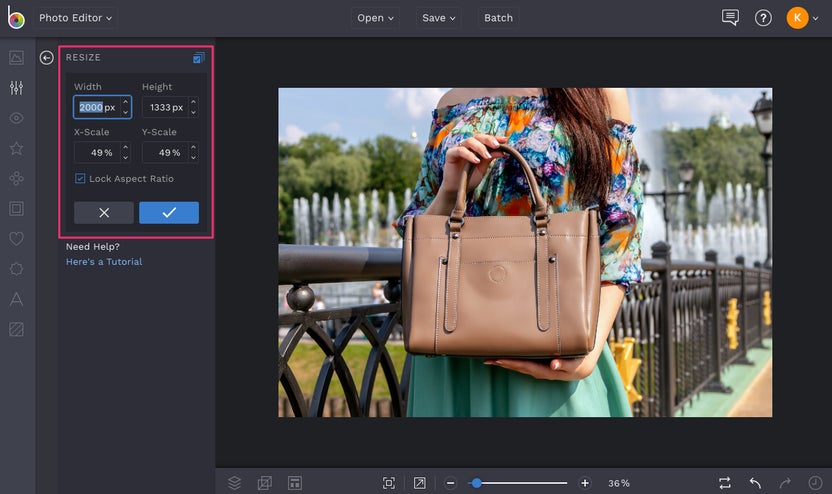Expand the Photo Editor dropdown
This screenshot has height=494, width=832.
[76, 18]
